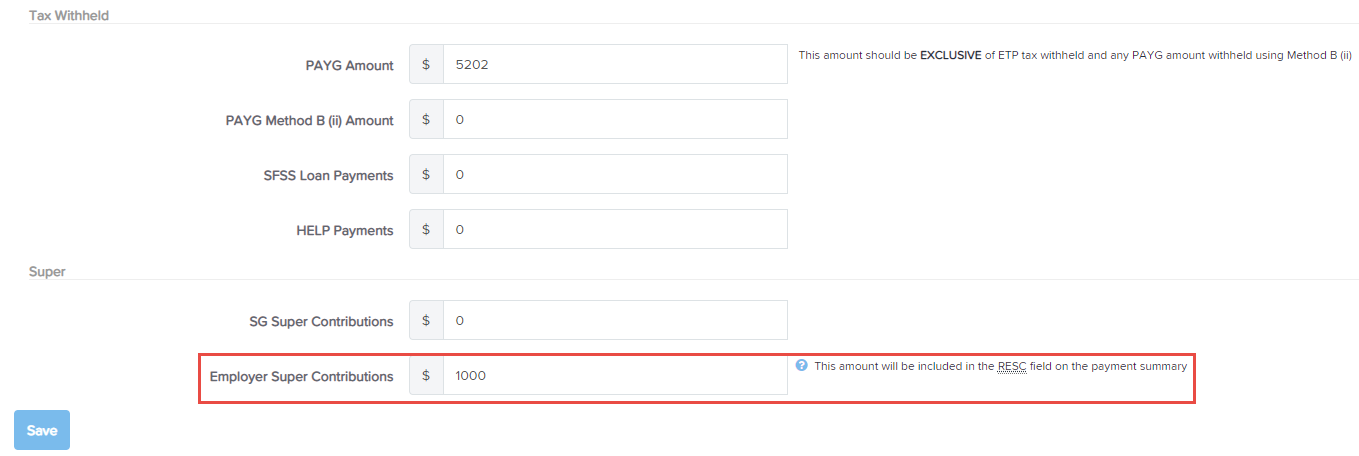Viewport: 1359px width, 456px height.
Task: Click the help icon beside RESC note
Action: [801, 366]
